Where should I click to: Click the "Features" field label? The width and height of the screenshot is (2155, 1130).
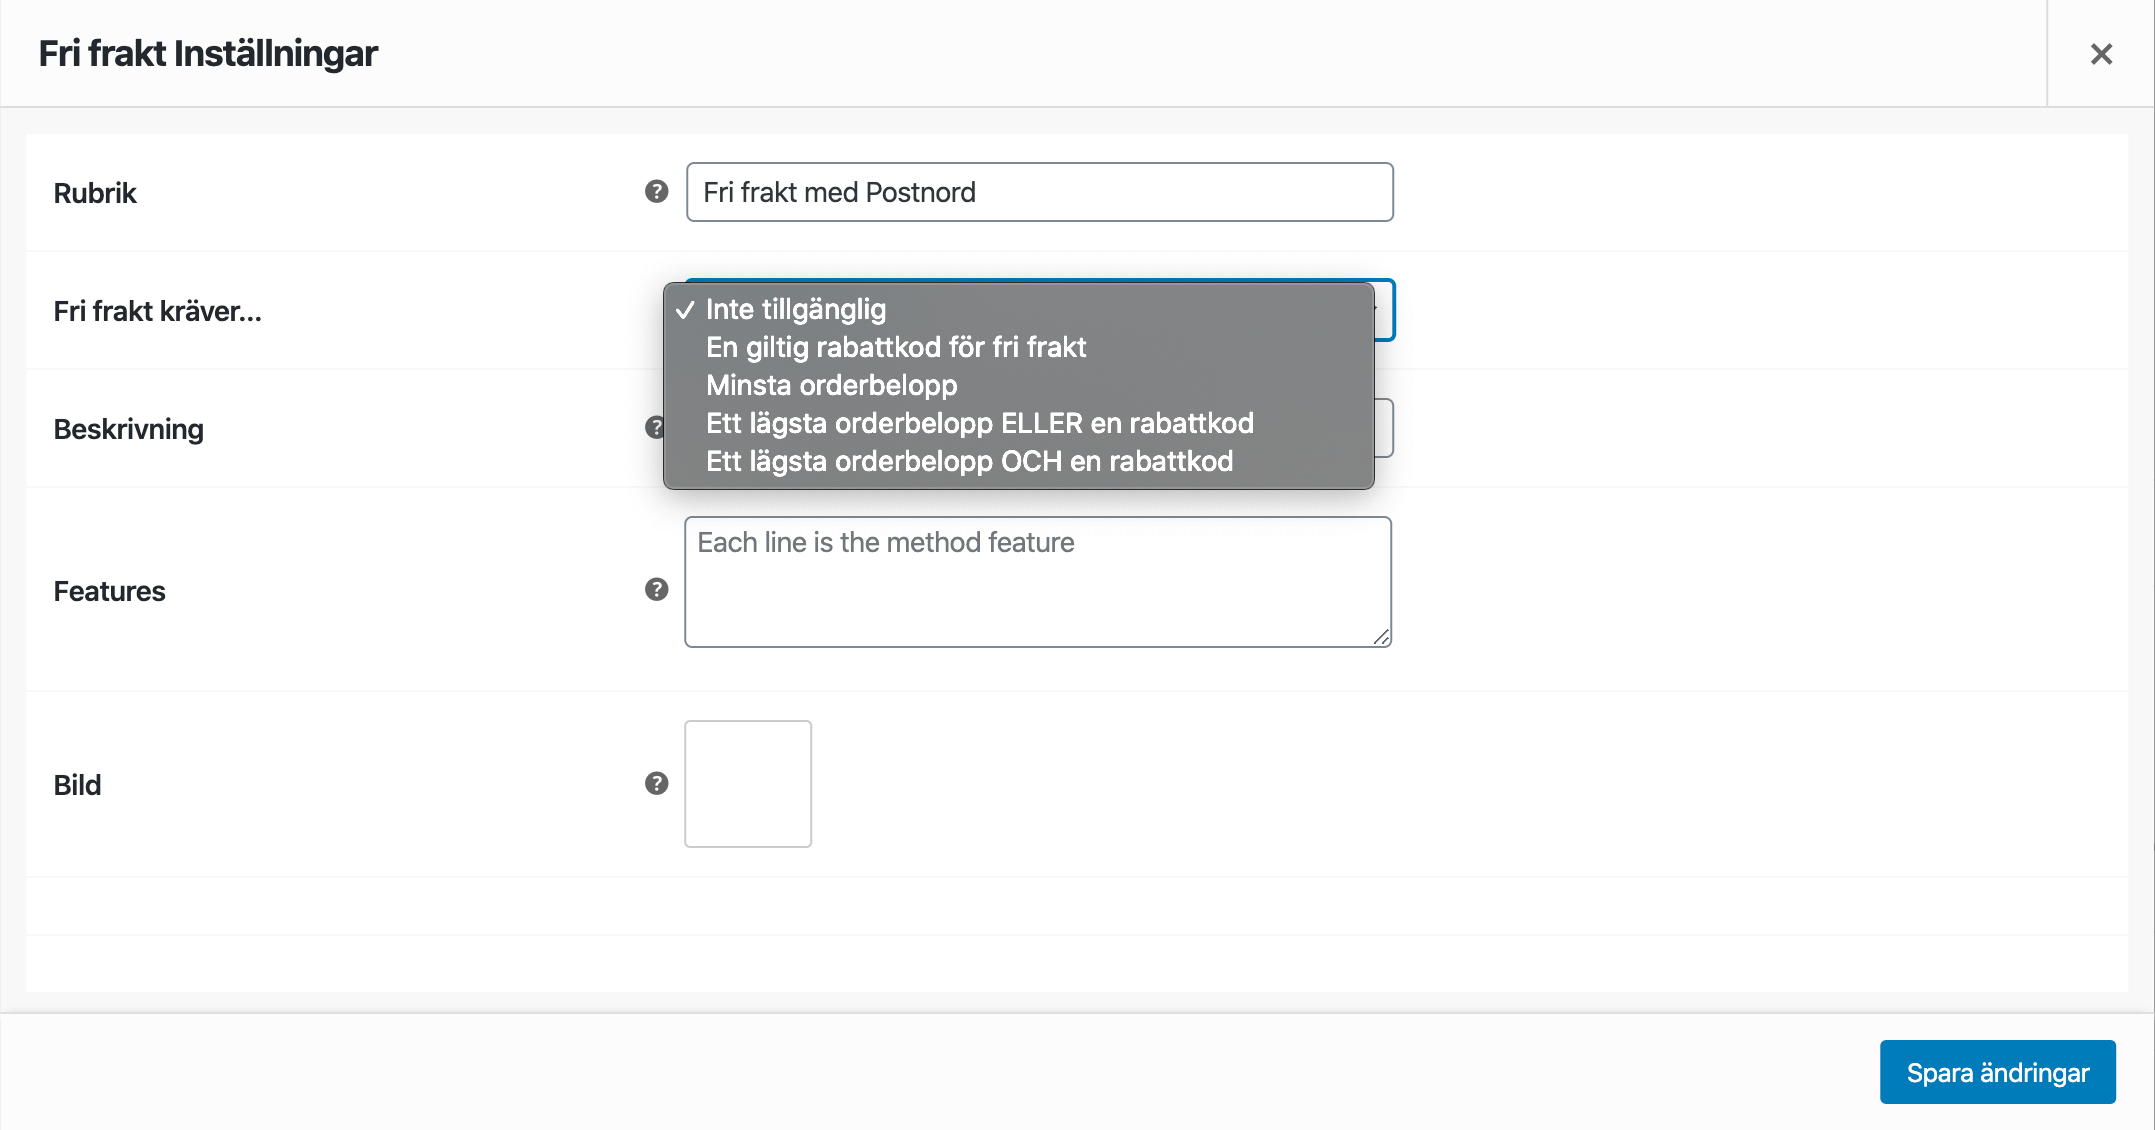109,591
